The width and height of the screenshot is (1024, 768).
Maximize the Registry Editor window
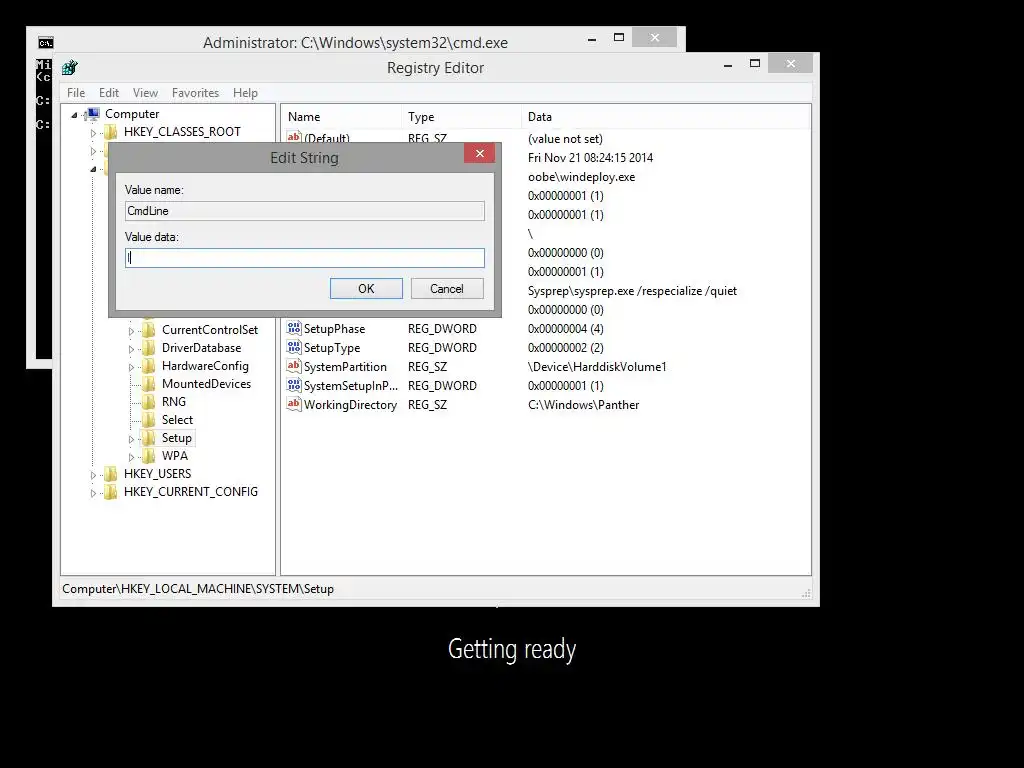tap(755, 63)
